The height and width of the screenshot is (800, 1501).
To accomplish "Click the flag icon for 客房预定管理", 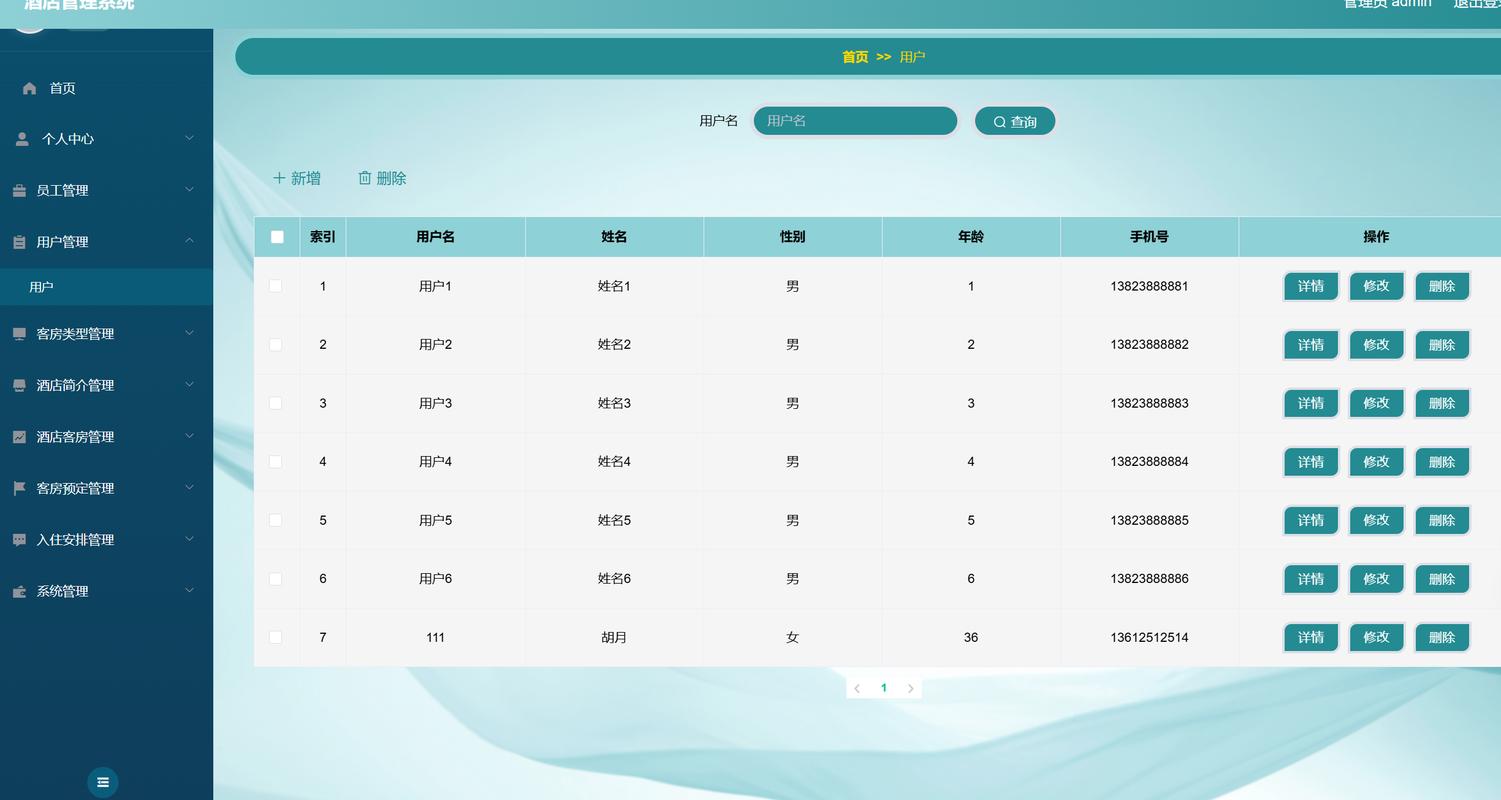I will [19, 488].
